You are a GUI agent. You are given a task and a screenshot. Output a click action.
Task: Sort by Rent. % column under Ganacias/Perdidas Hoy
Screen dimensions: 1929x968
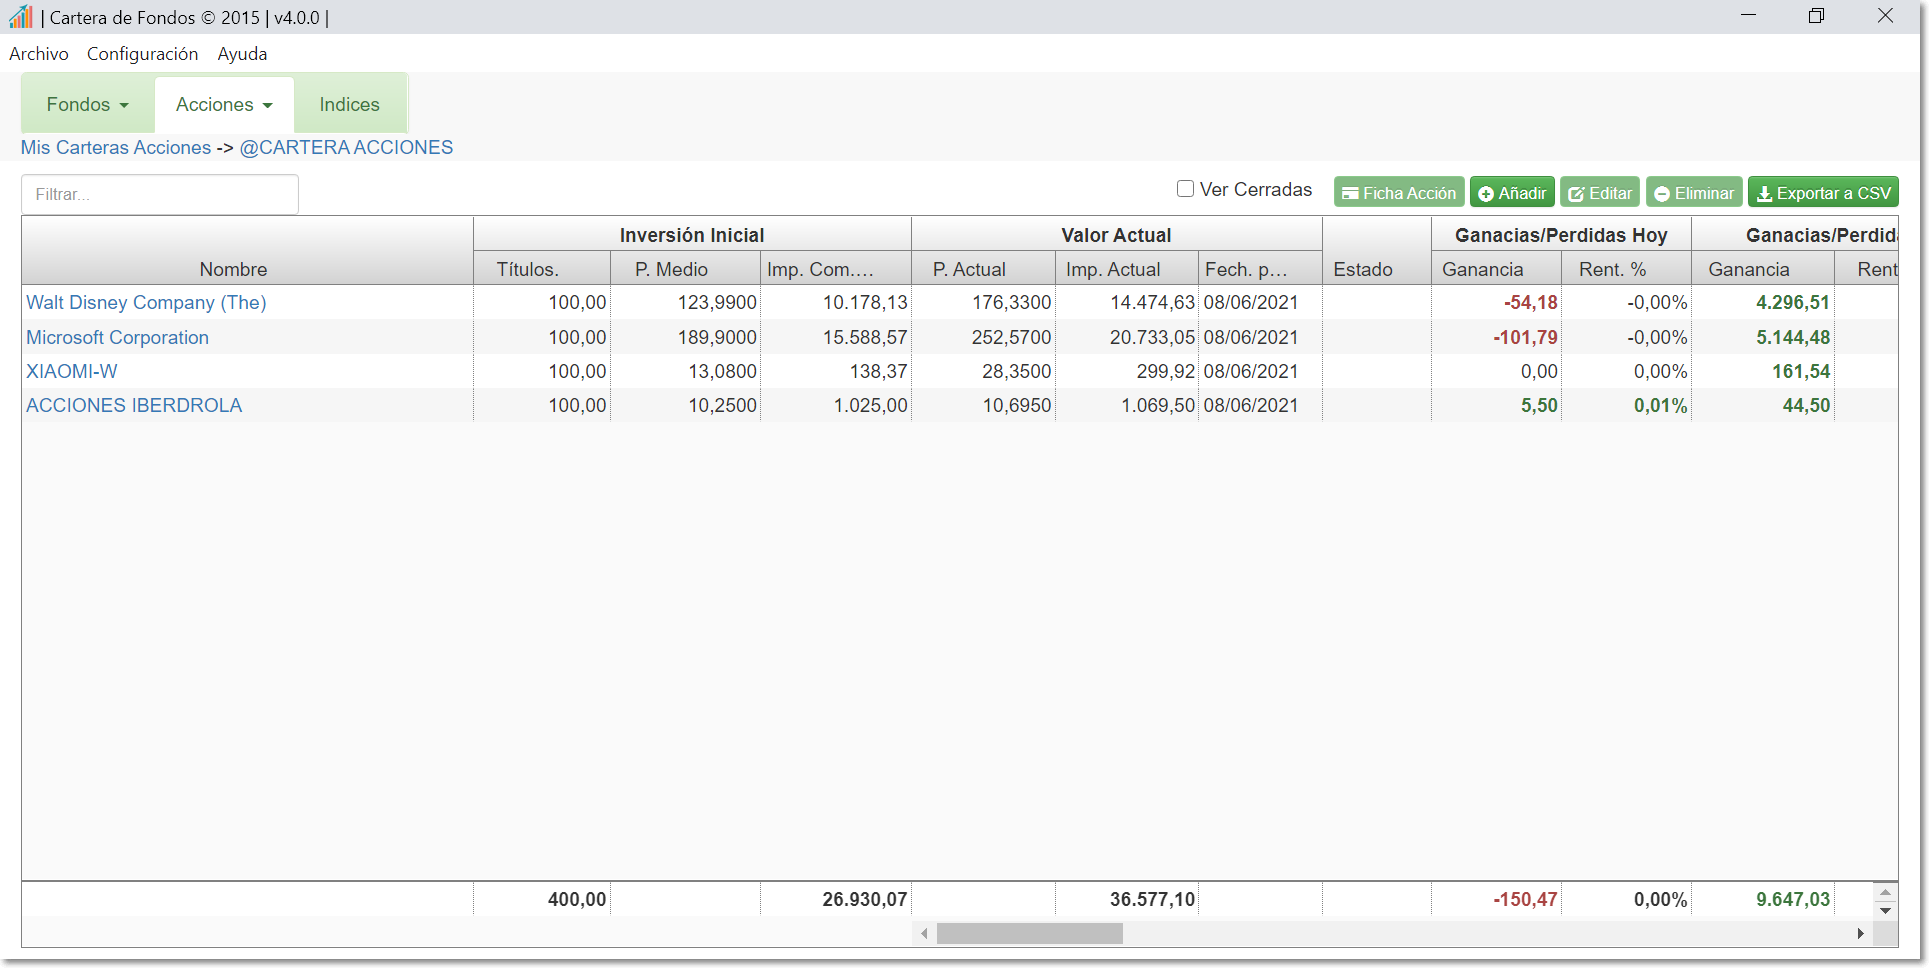pos(1626,269)
